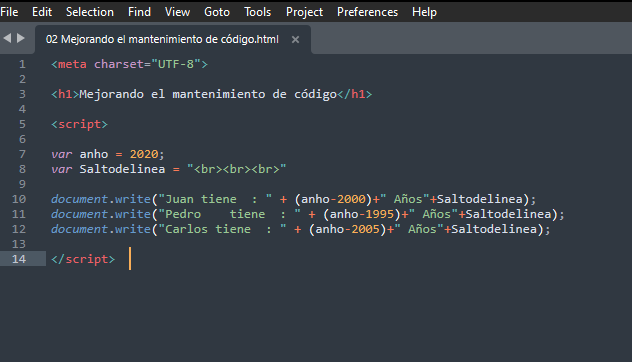Screen dimensions: 632x362
Task: Click the h1 heading text 'Mejorando el mantenimiento'
Action: [x=172, y=94]
